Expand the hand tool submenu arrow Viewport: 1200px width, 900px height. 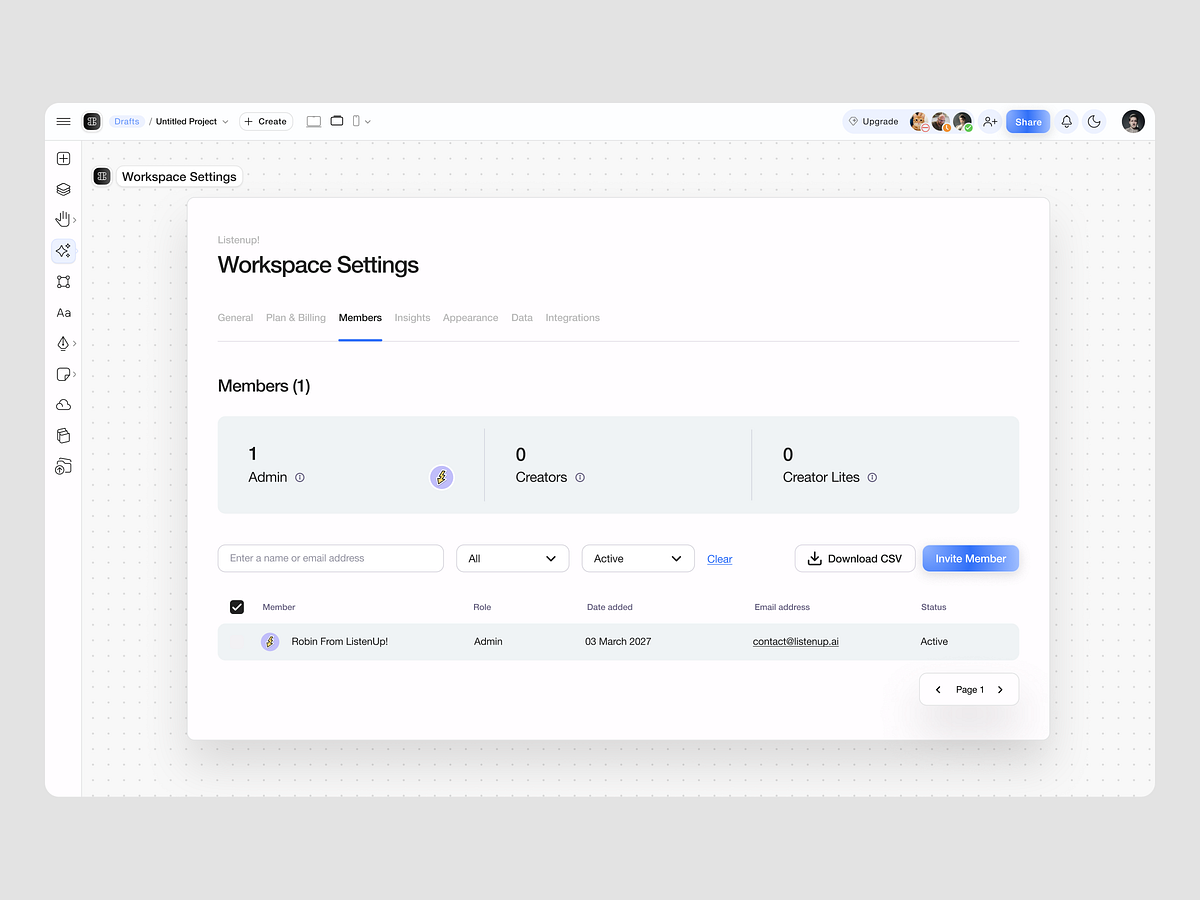[75, 220]
